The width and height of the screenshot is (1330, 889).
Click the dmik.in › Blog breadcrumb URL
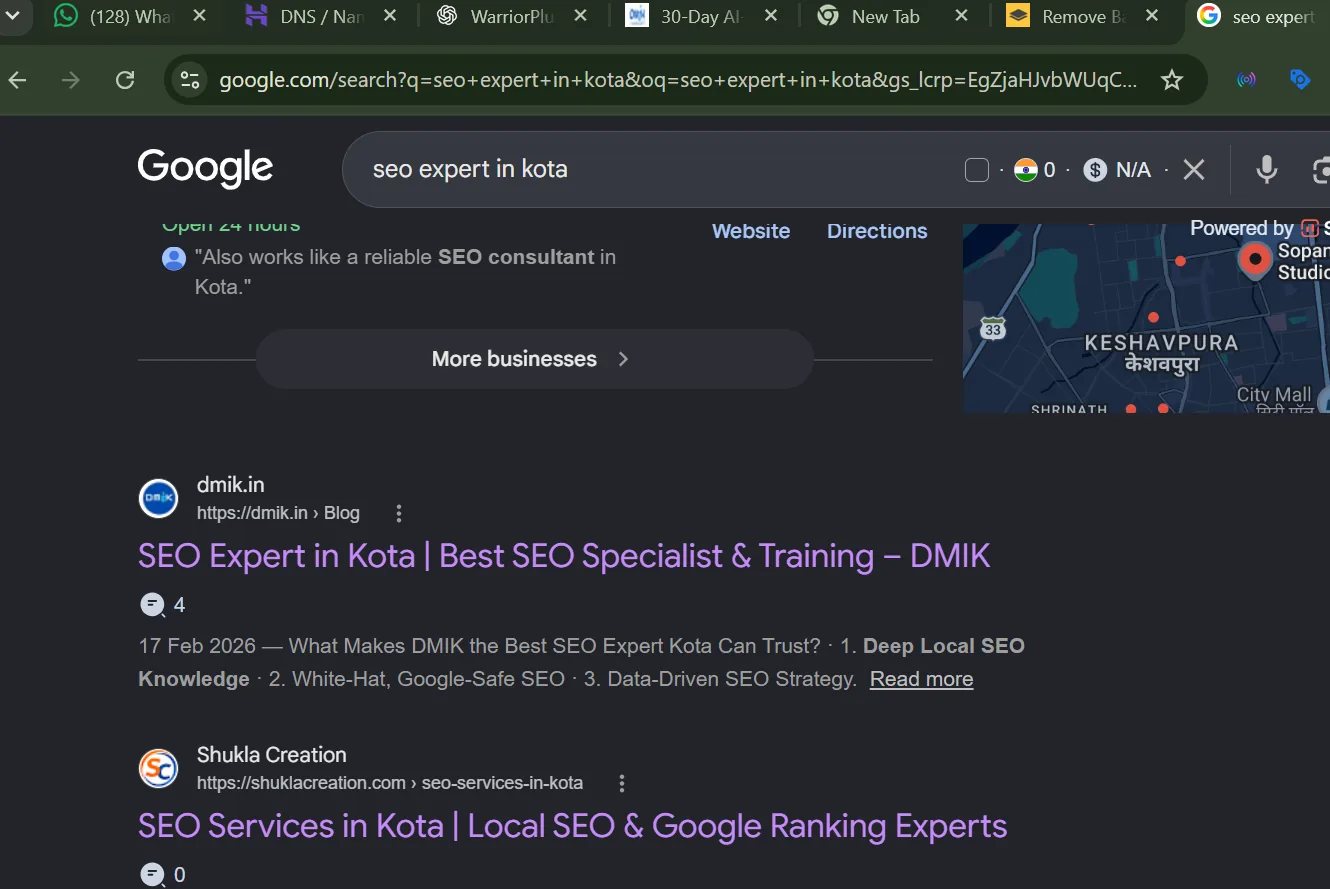pyautogui.click(x=278, y=513)
